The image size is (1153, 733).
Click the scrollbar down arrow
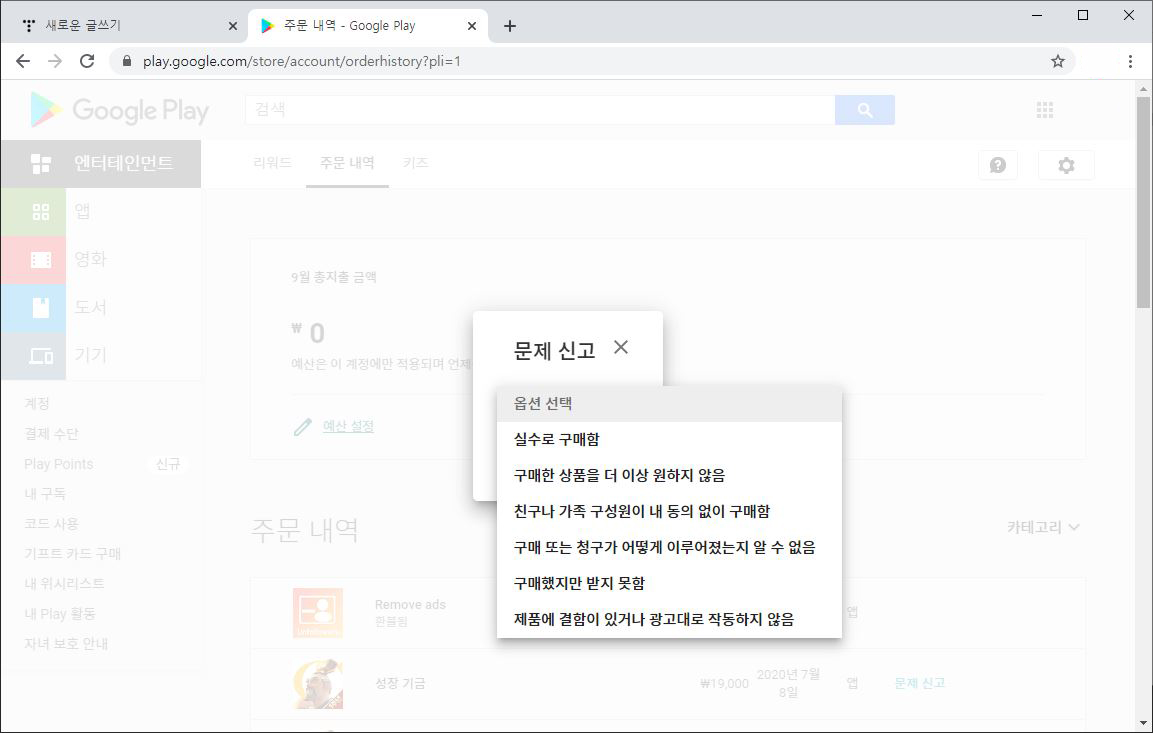click(1143, 724)
